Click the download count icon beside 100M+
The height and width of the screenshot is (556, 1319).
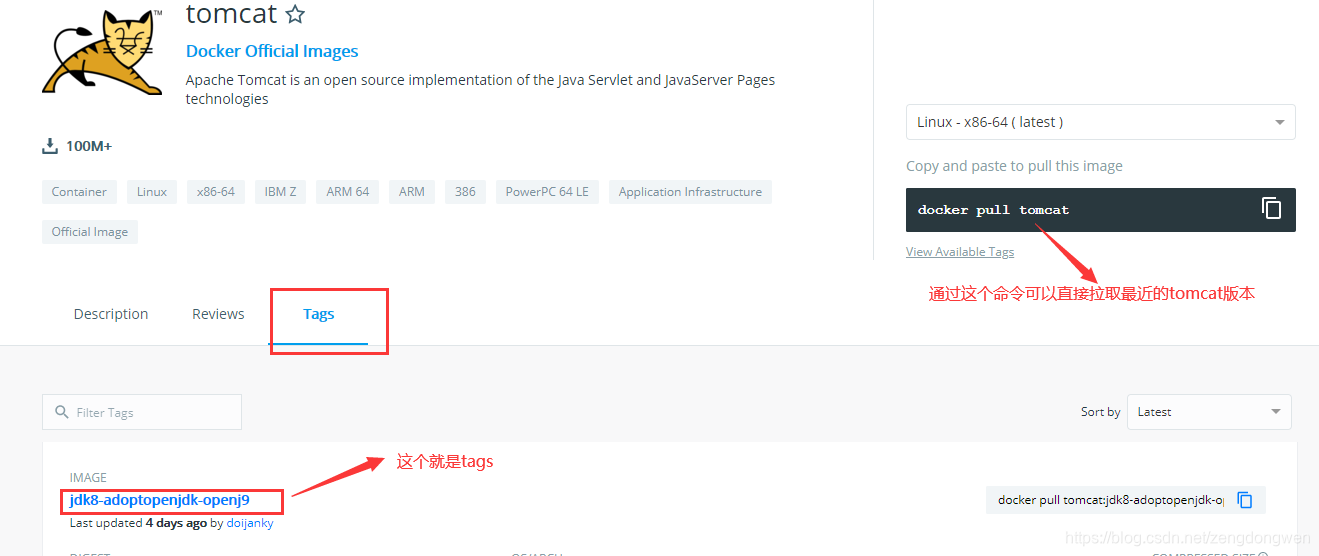coord(50,146)
